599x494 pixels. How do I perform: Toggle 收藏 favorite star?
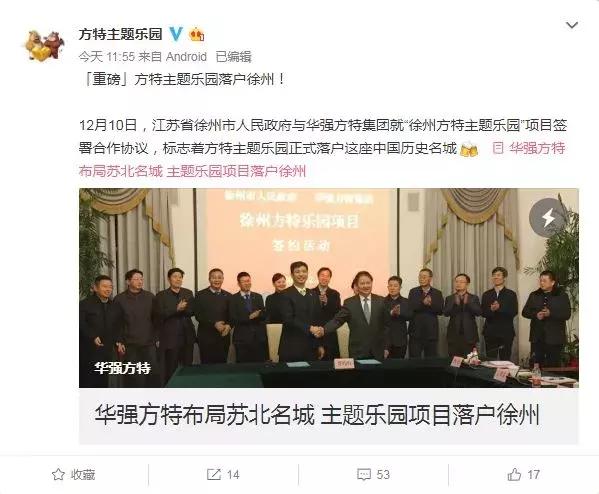[73, 475]
